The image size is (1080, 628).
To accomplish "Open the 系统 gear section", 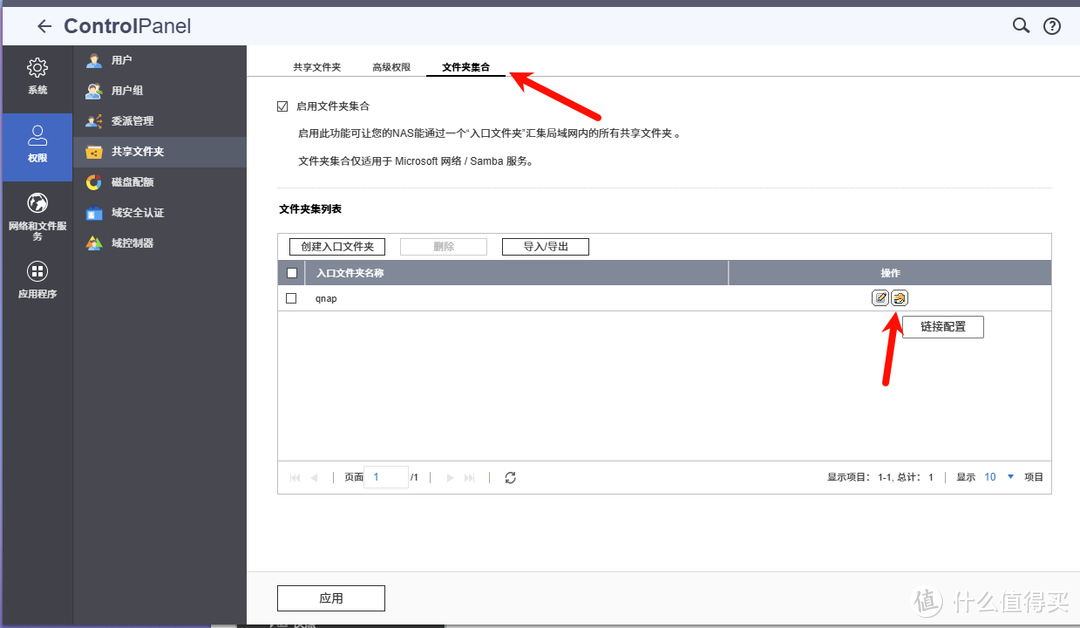I will pos(37,76).
